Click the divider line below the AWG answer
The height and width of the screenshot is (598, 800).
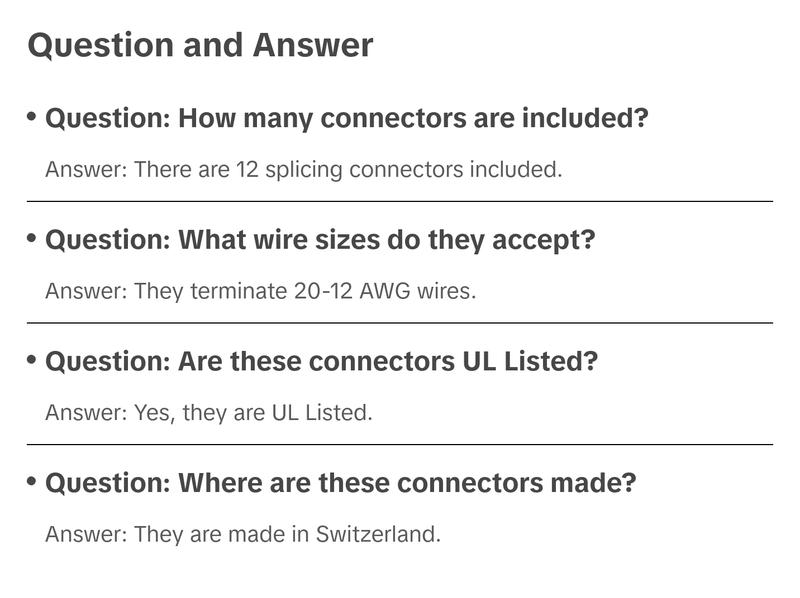tap(400, 323)
